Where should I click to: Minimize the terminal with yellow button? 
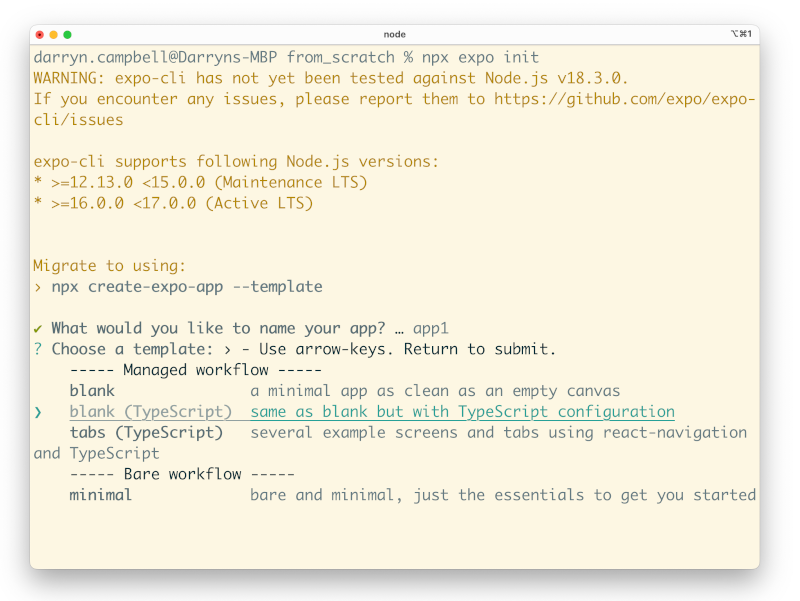(54, 35)
